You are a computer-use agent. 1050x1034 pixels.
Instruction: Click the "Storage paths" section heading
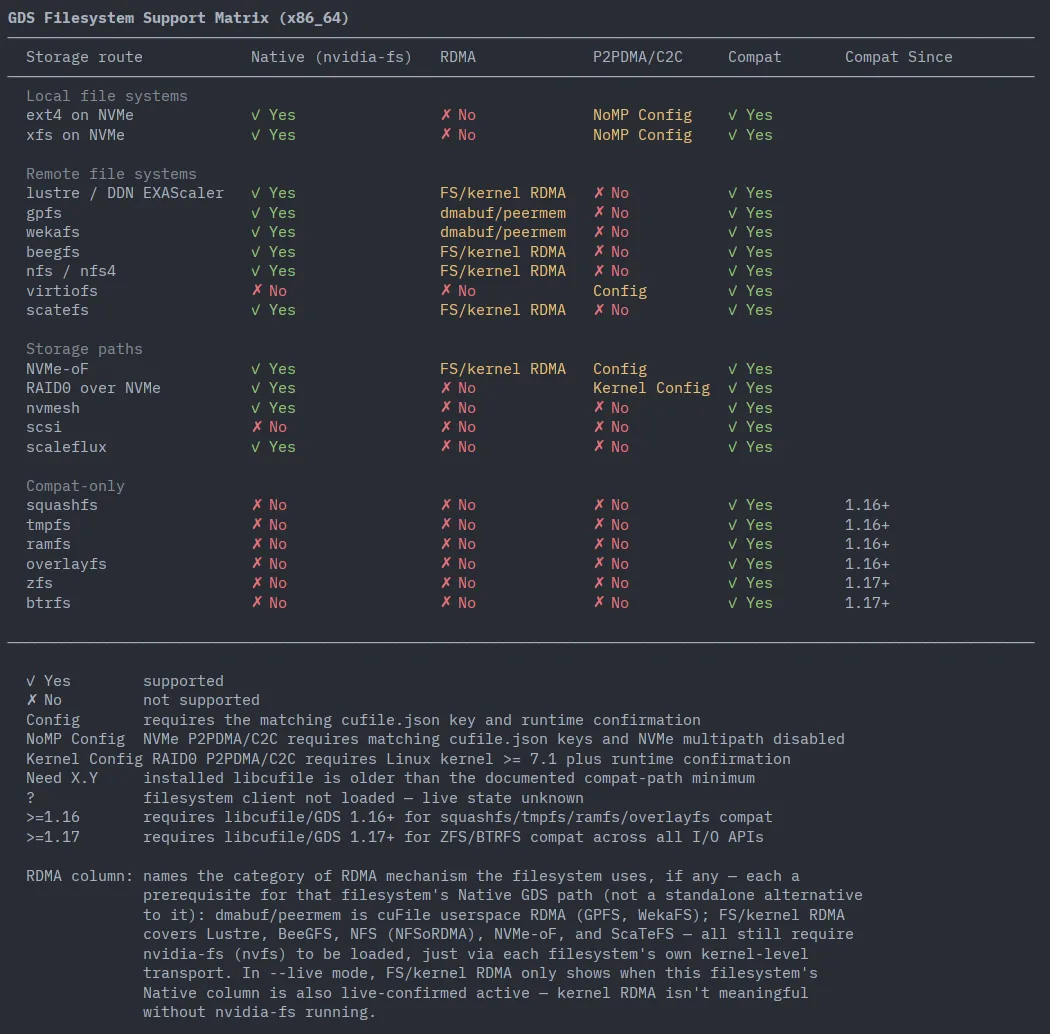pos(84,349)
